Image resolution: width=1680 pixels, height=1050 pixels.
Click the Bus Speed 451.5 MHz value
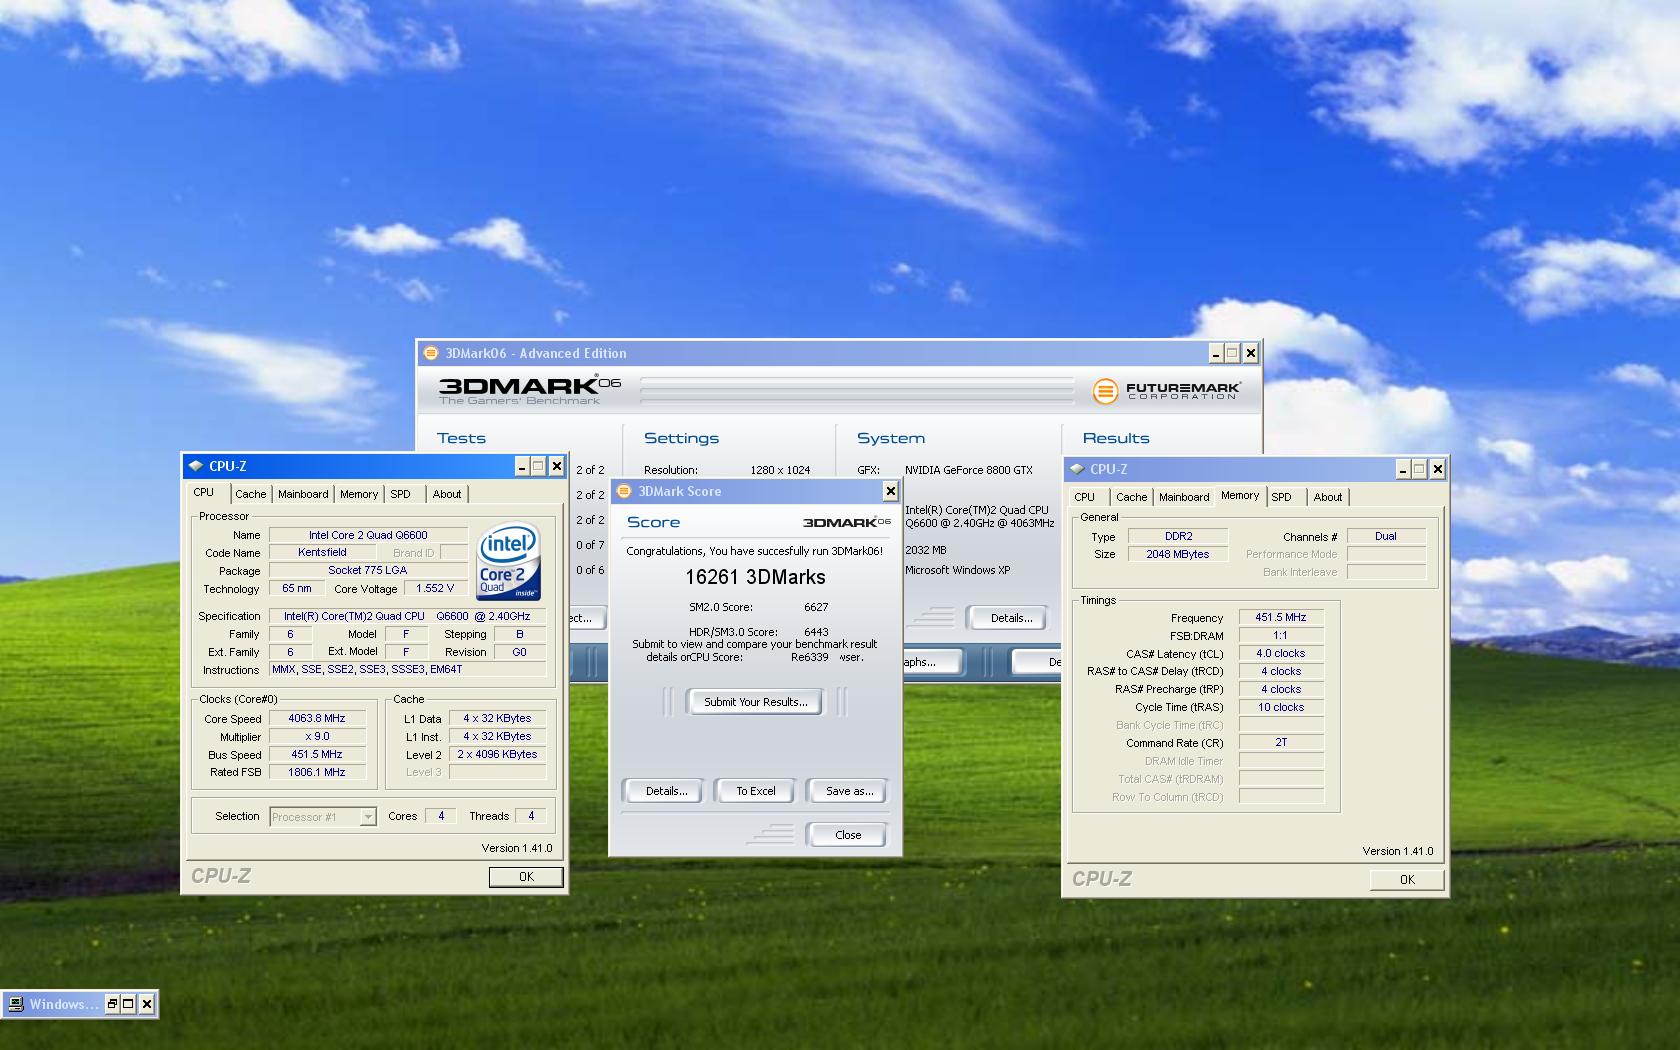pos(316,754)
